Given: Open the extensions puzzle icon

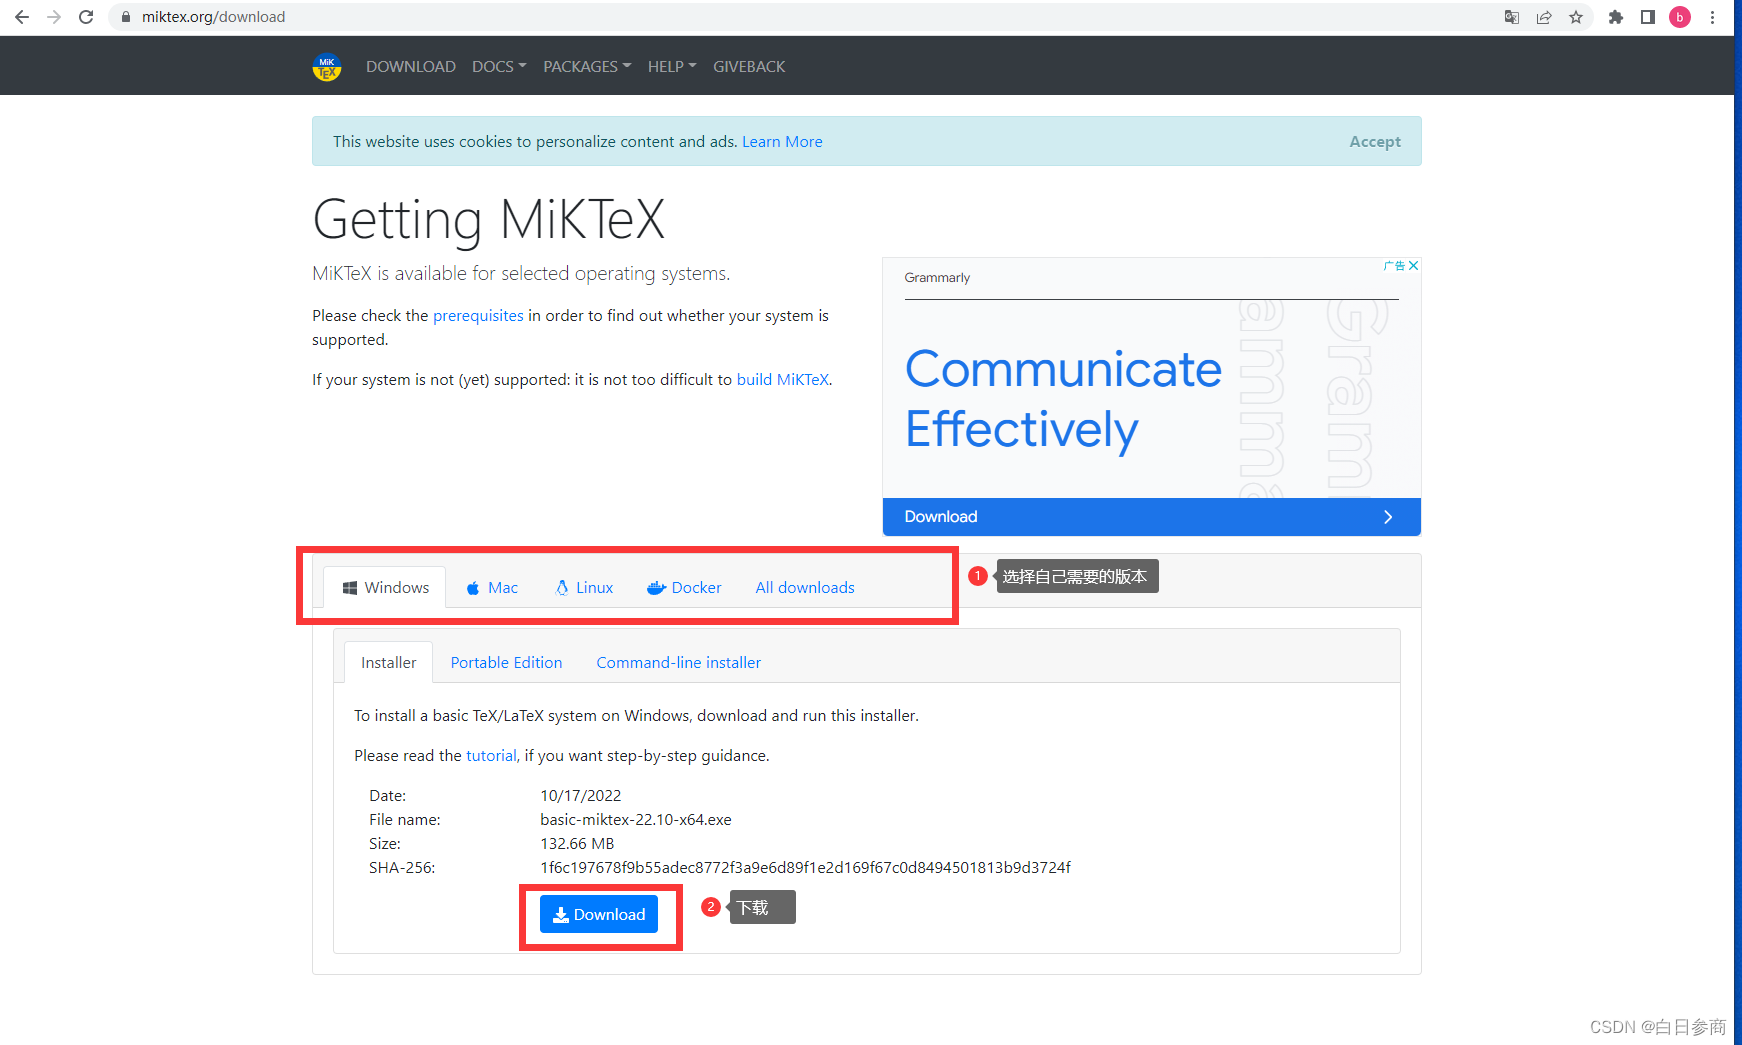Looking at the screenshot, I should click(x=1615, y=17).
